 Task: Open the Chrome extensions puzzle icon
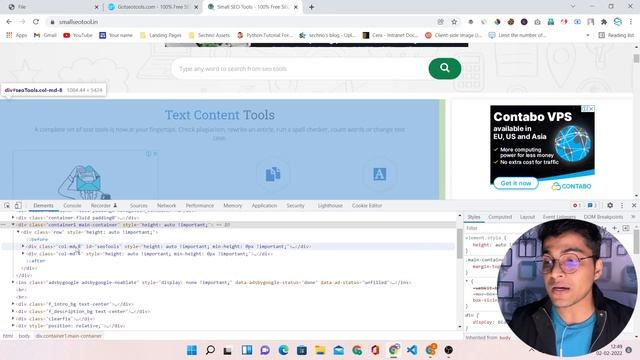click(x=604, y=22)
